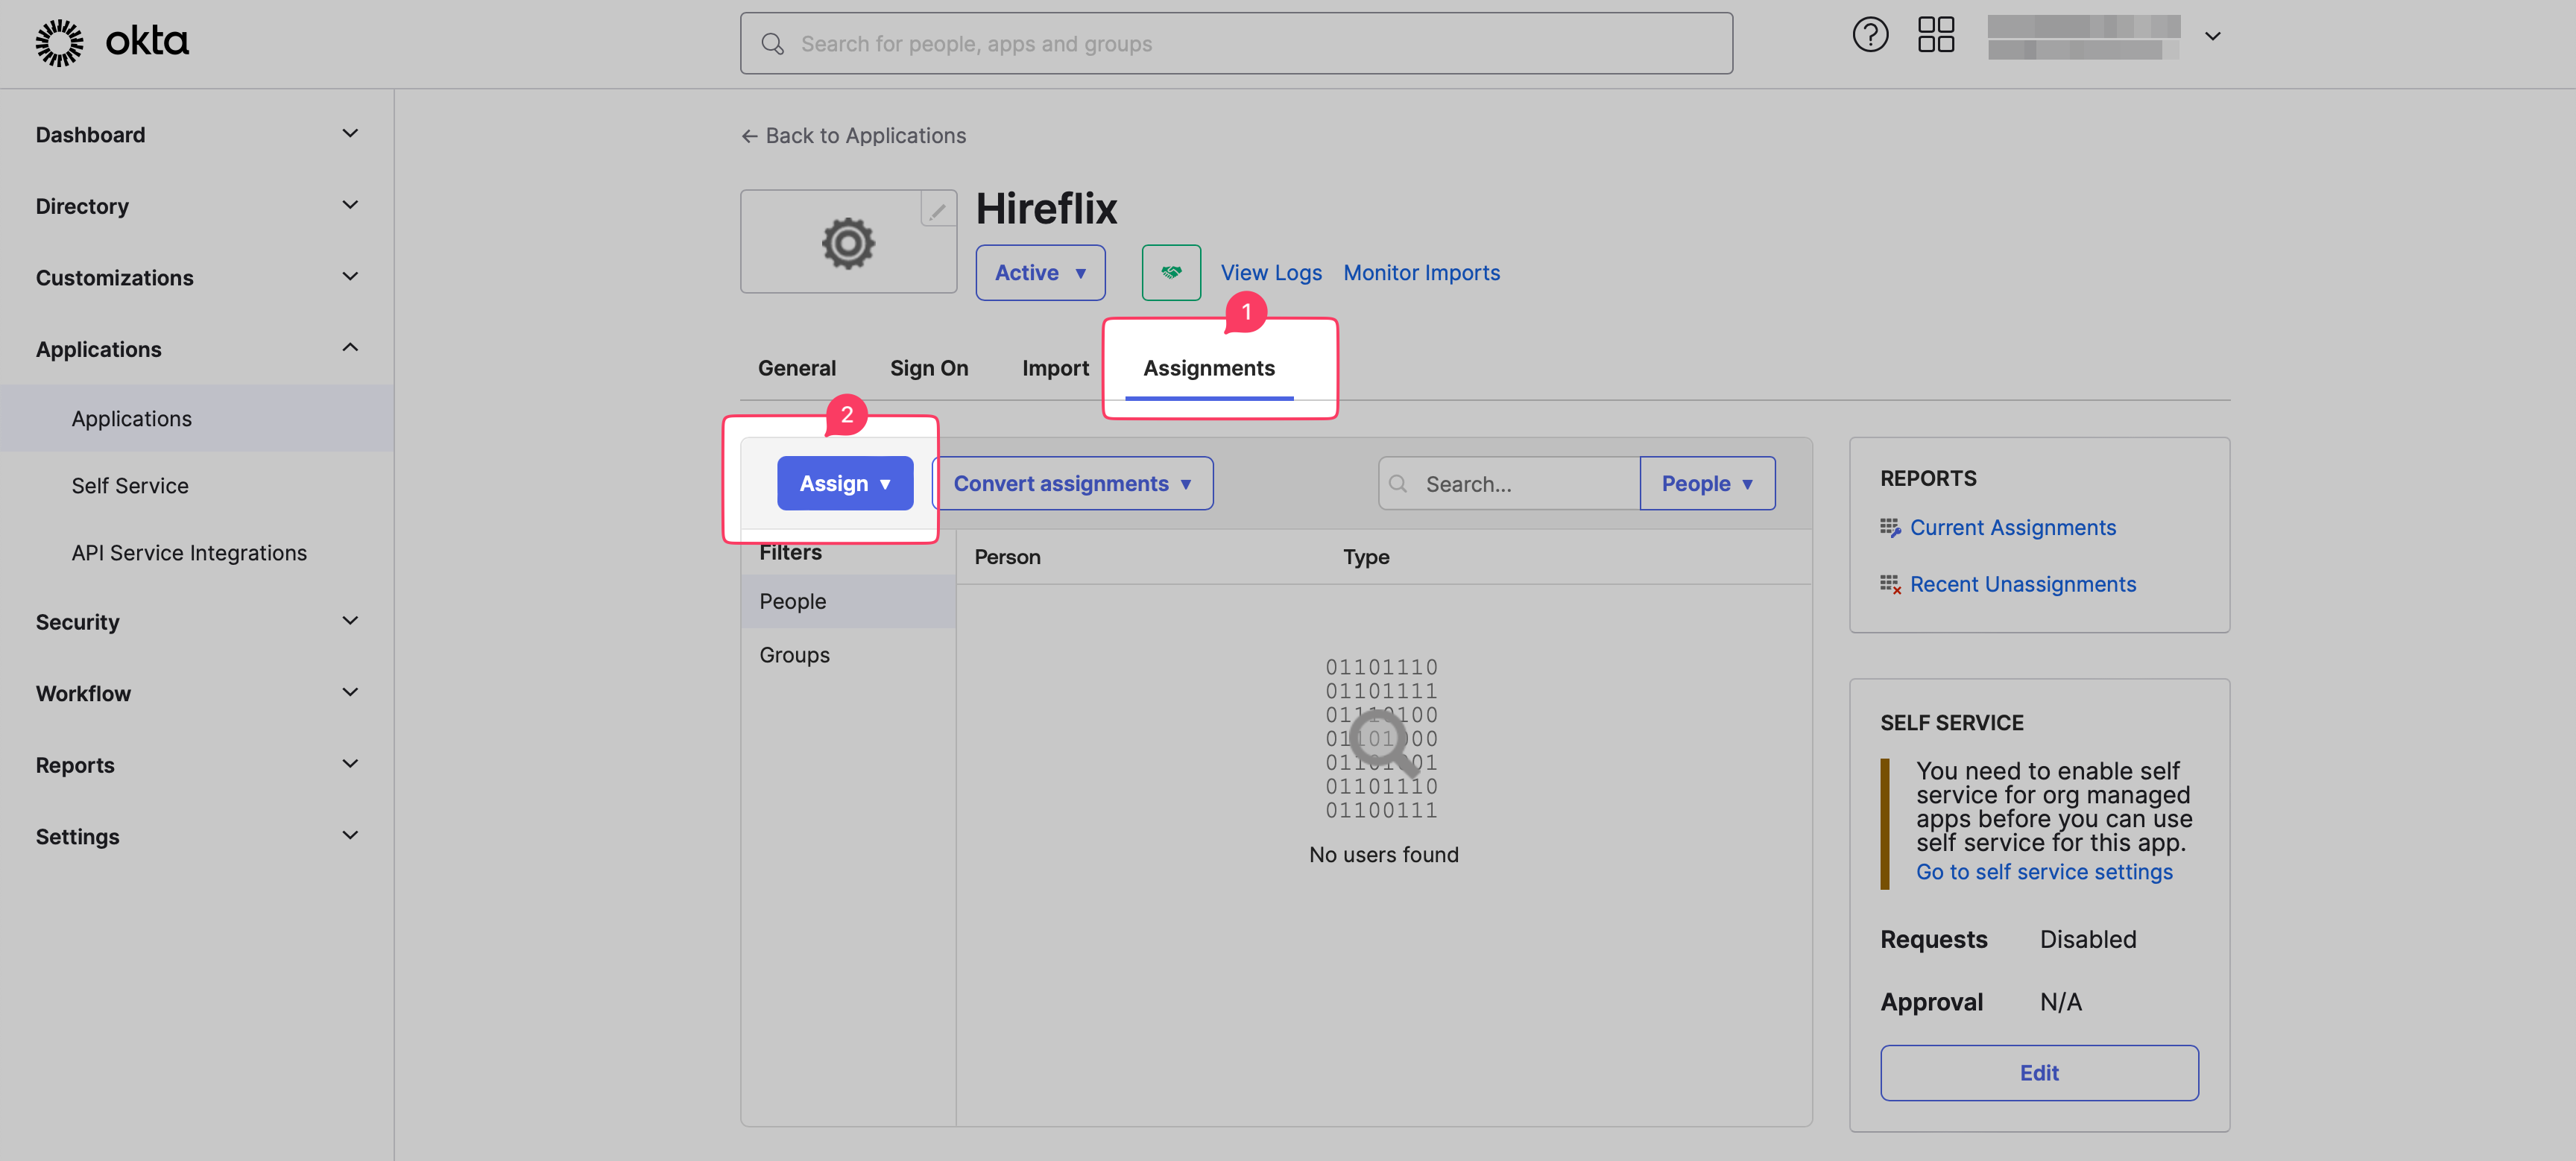Screen dimensions: 2576x1161
Task: Open the Assign dropdown button
Action: (x=845, y=484)
